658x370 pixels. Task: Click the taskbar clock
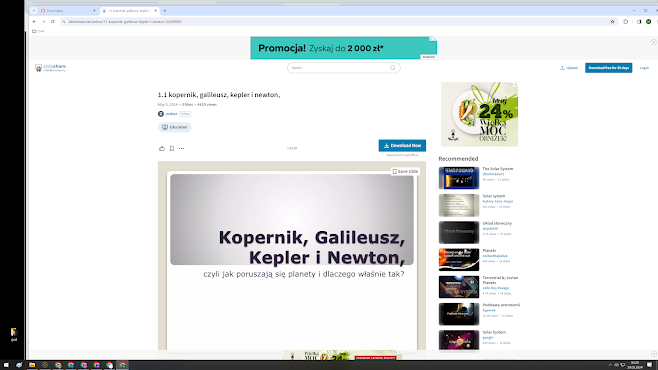click(635, 365)
